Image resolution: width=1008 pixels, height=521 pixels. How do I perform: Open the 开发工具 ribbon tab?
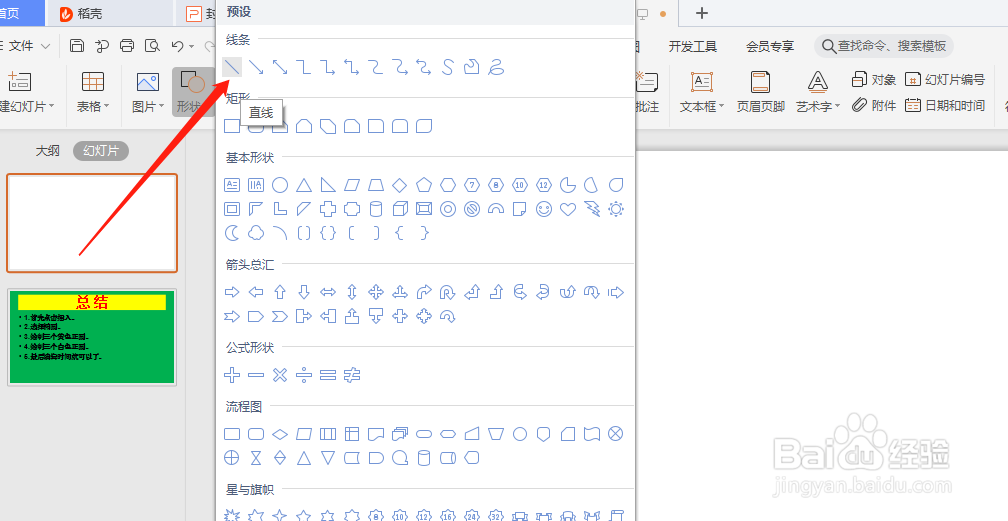(x=692, y=46)
